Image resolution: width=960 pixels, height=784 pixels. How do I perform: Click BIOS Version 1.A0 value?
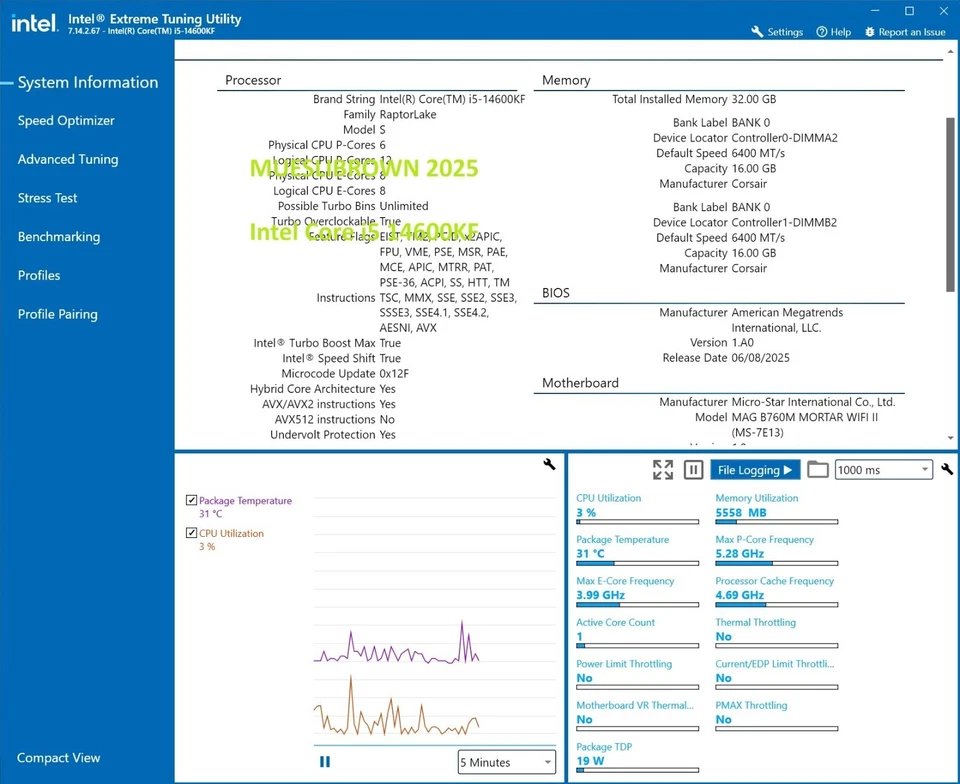click(x=743, y=342)
